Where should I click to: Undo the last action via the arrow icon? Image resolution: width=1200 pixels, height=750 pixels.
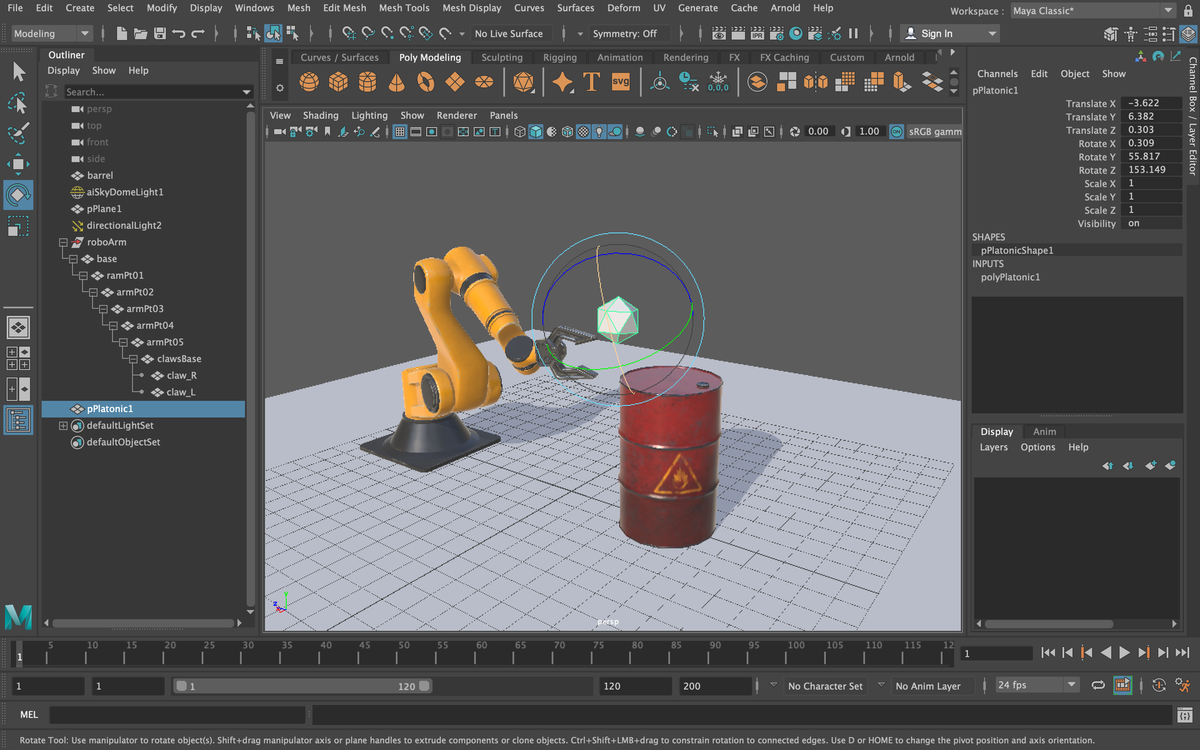178,33
